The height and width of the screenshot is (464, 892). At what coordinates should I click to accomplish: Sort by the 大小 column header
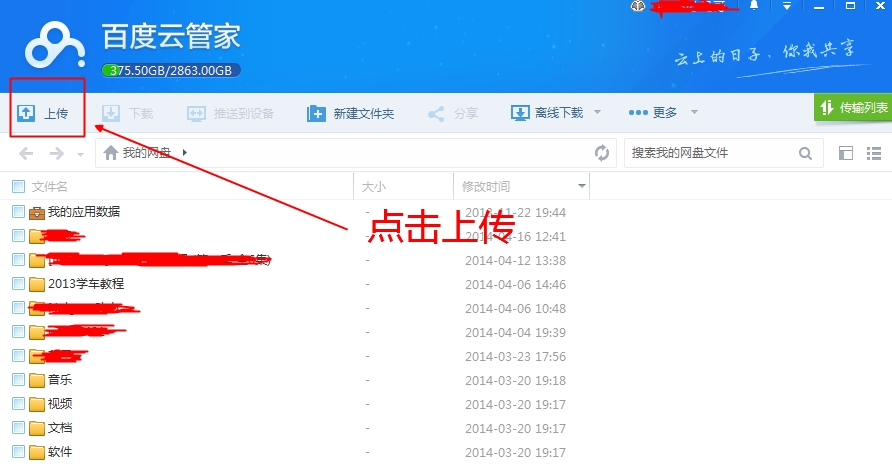point(374,187)
